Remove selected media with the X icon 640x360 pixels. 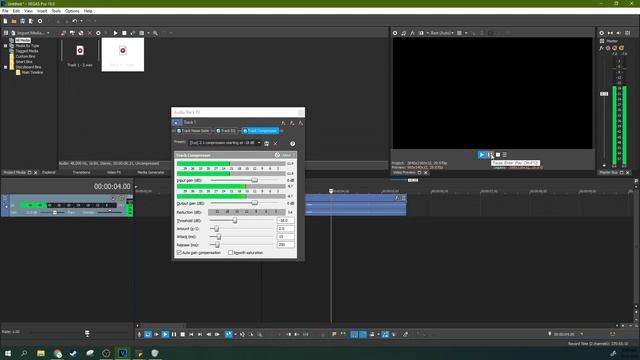(89, 33)
